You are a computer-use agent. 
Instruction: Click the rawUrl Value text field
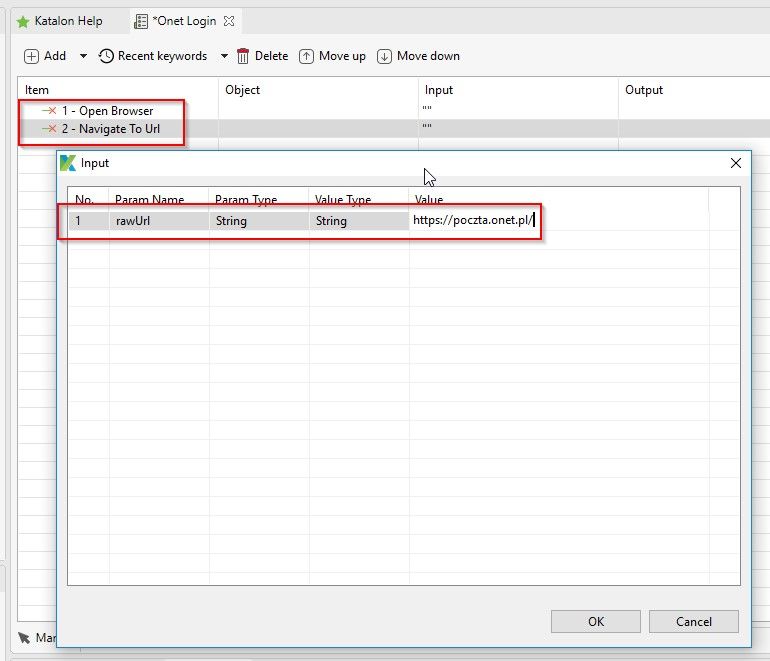[x=475, y=221]
